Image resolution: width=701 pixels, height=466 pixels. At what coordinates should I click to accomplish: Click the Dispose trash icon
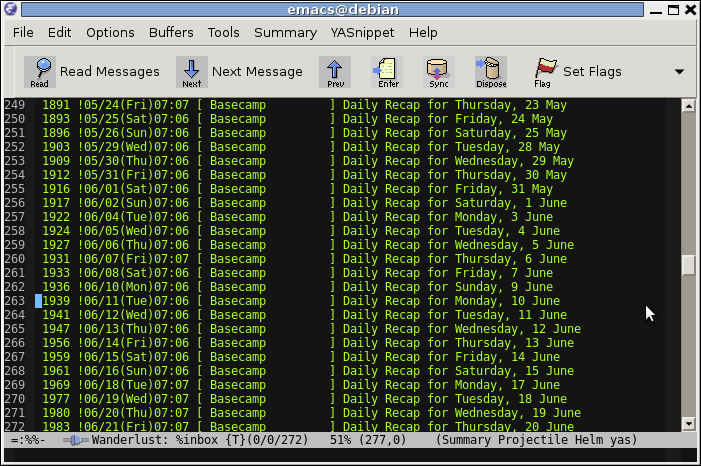point(491,72)
